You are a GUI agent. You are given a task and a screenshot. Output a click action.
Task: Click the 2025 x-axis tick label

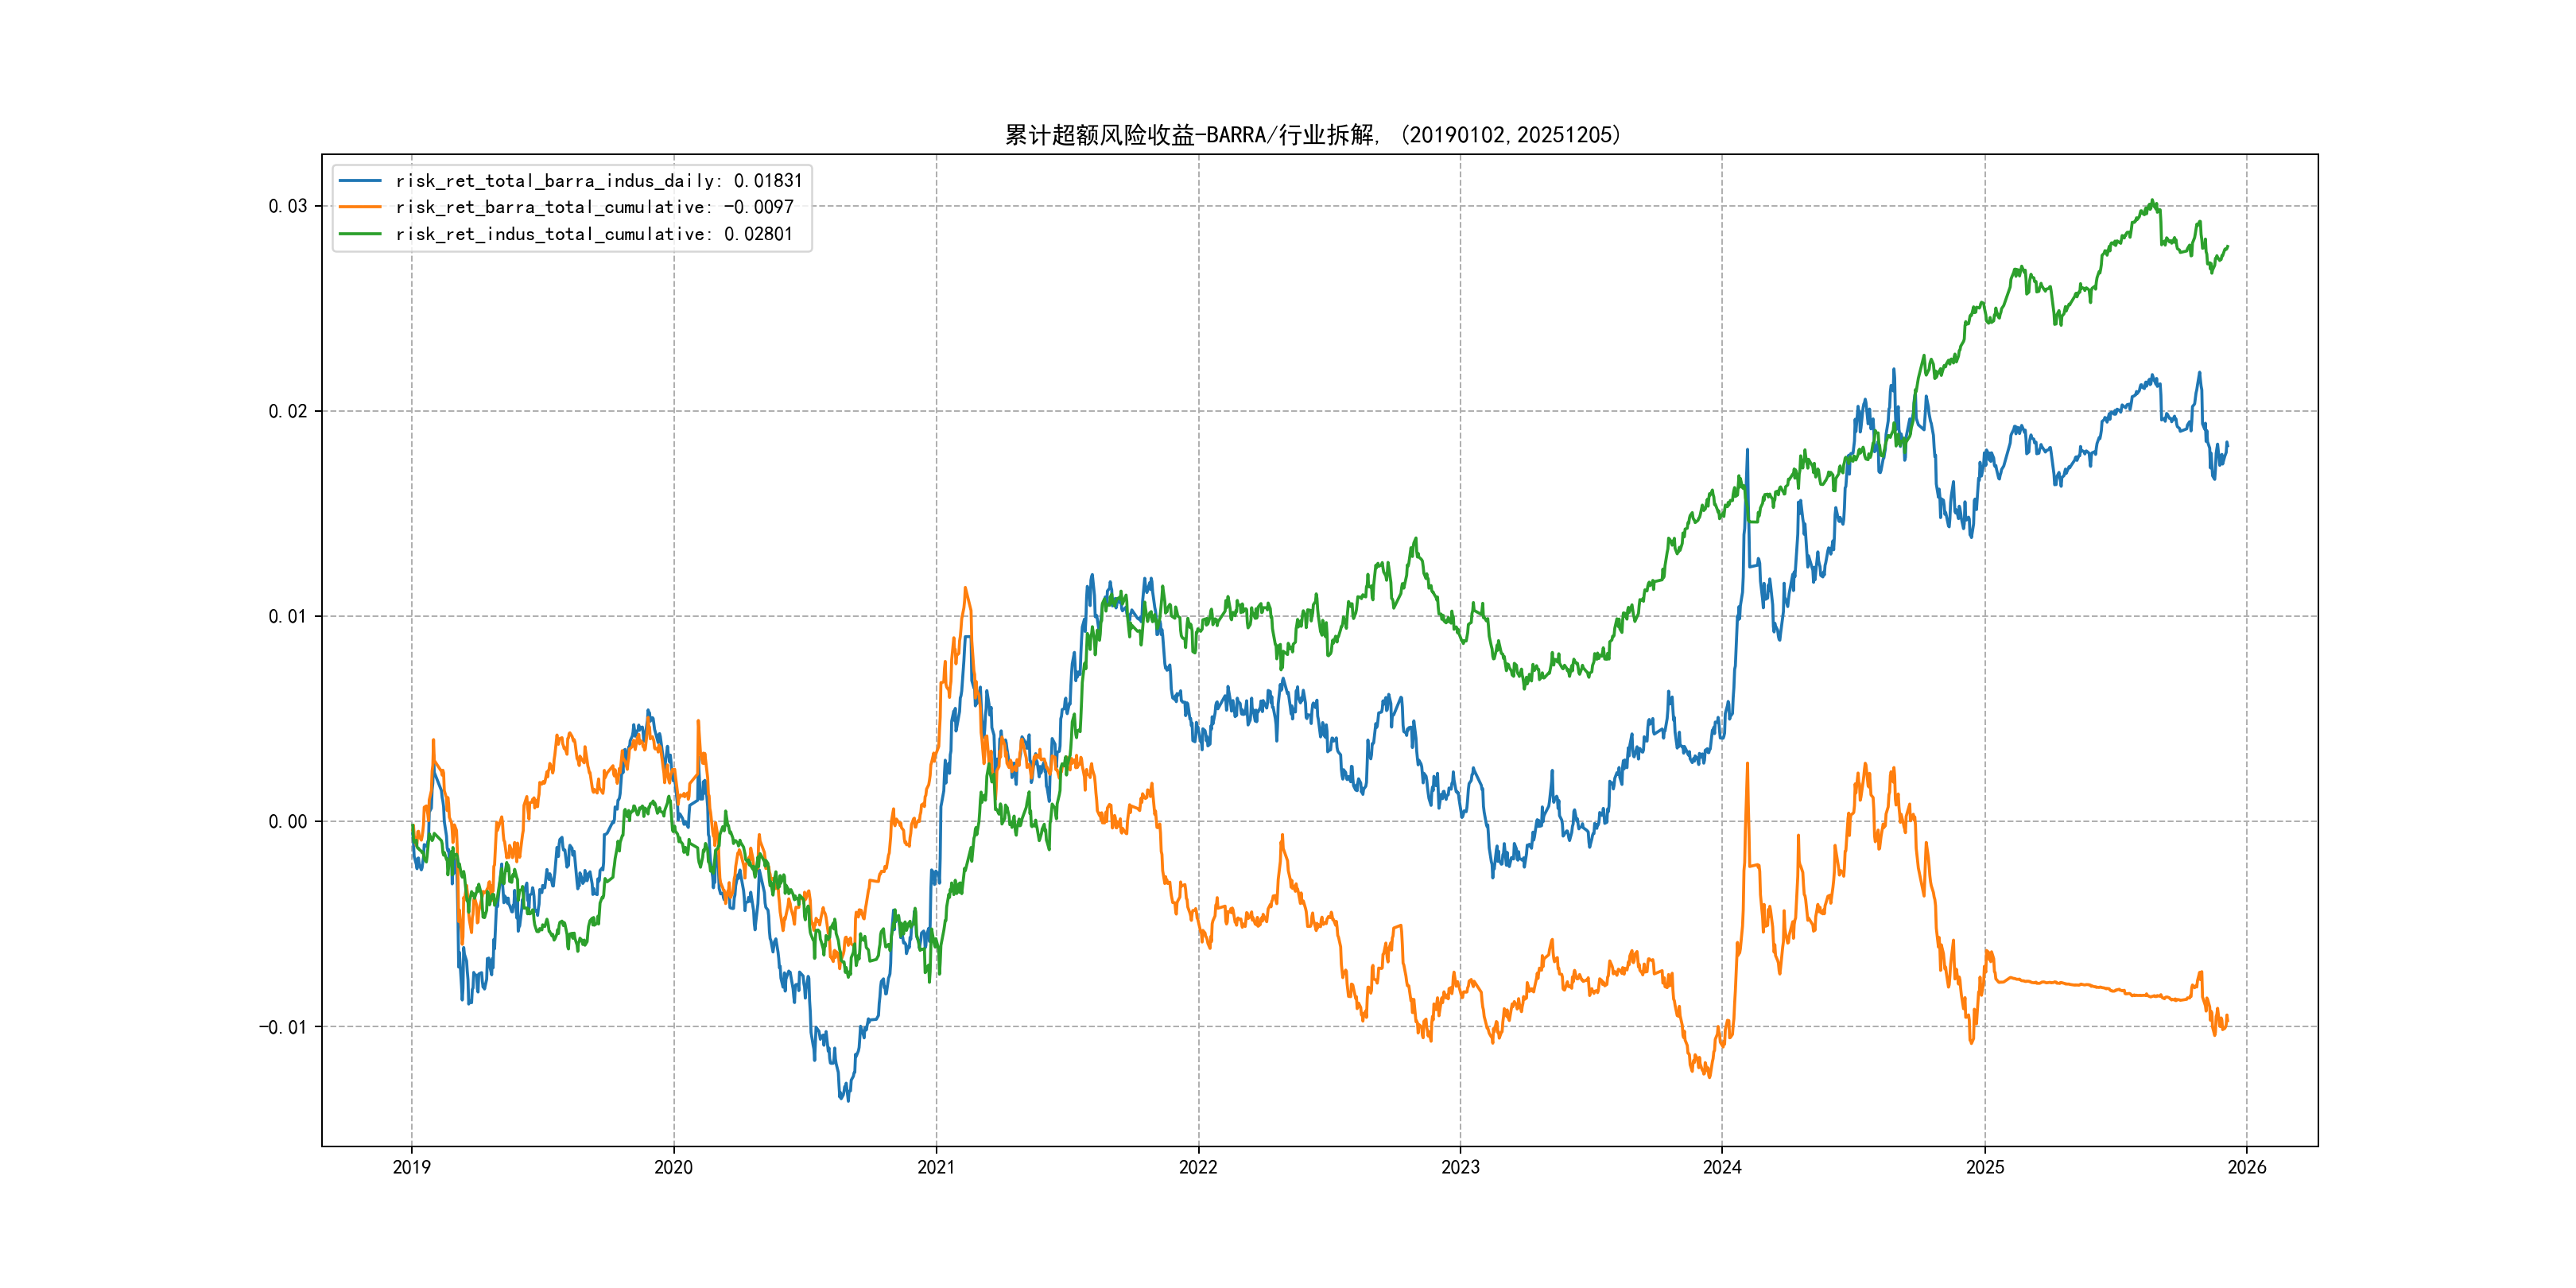1985,1167
